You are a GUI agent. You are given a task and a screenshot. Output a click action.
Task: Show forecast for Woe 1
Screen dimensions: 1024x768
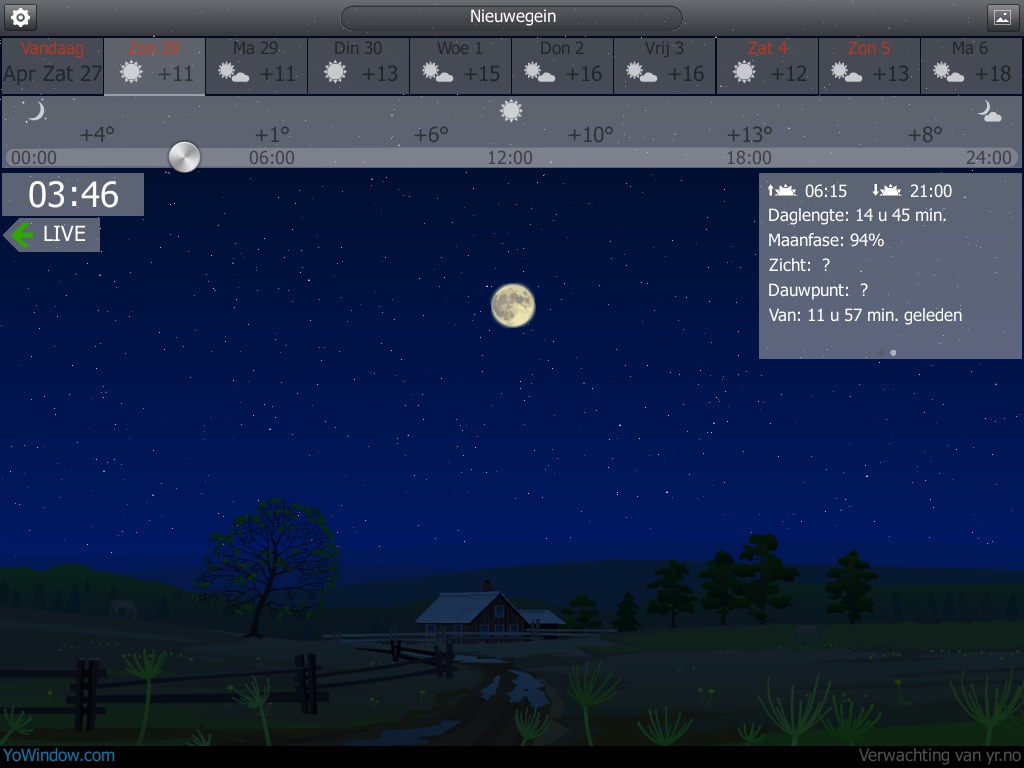tap(460, 66)
